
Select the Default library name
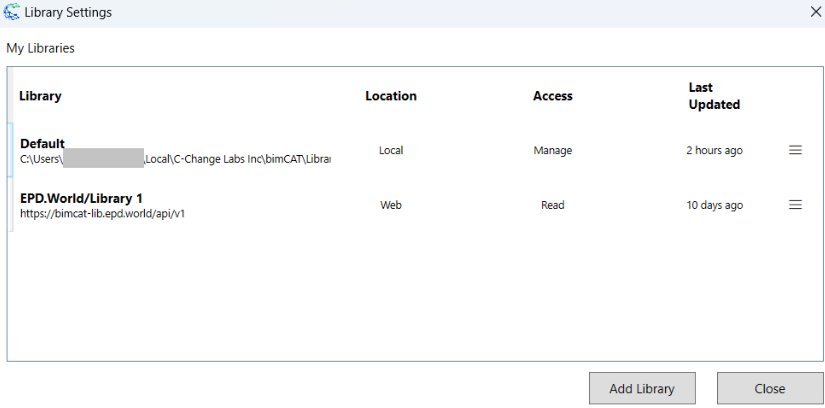(x=42, y=144)
